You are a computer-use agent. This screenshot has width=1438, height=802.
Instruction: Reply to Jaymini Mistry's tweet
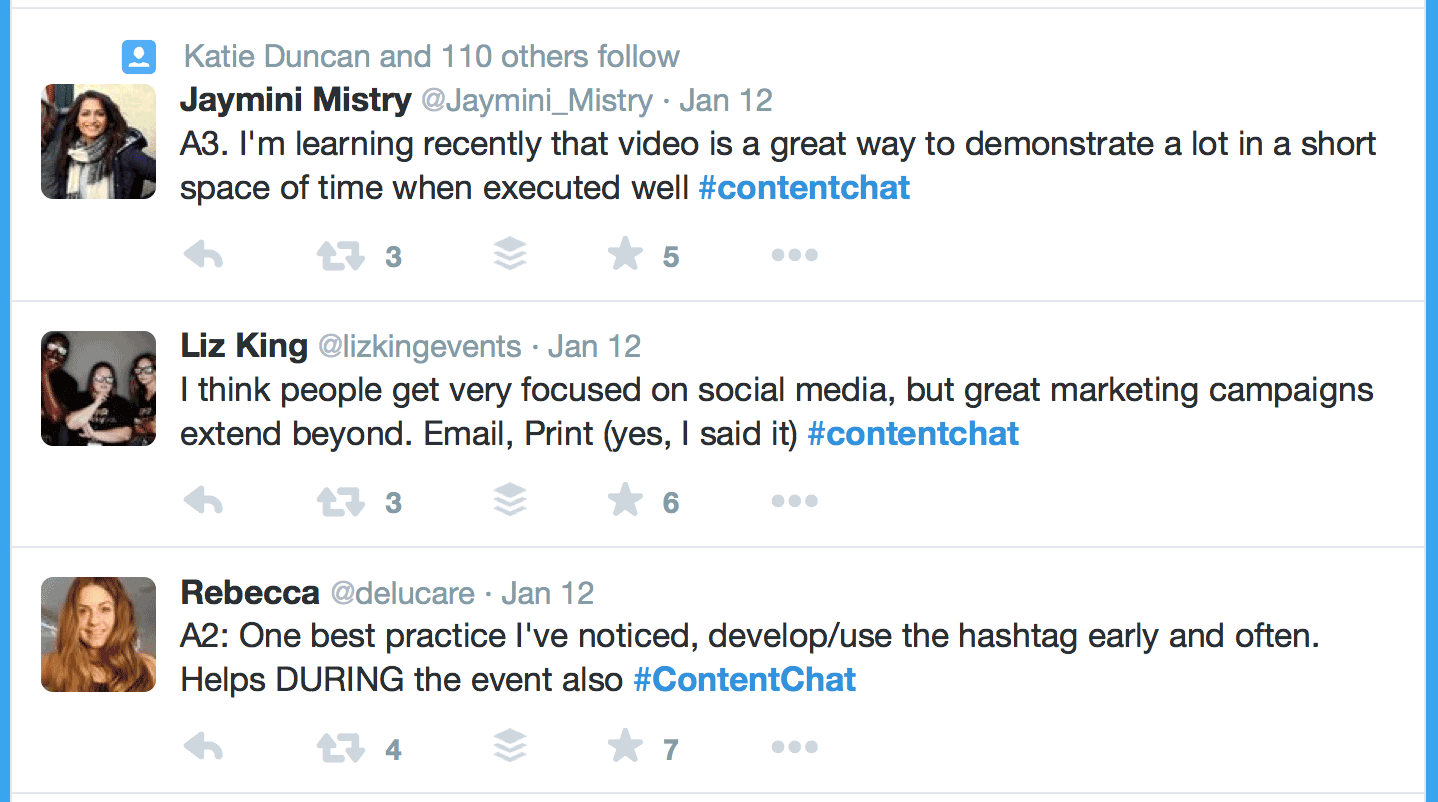pos(204,256)
